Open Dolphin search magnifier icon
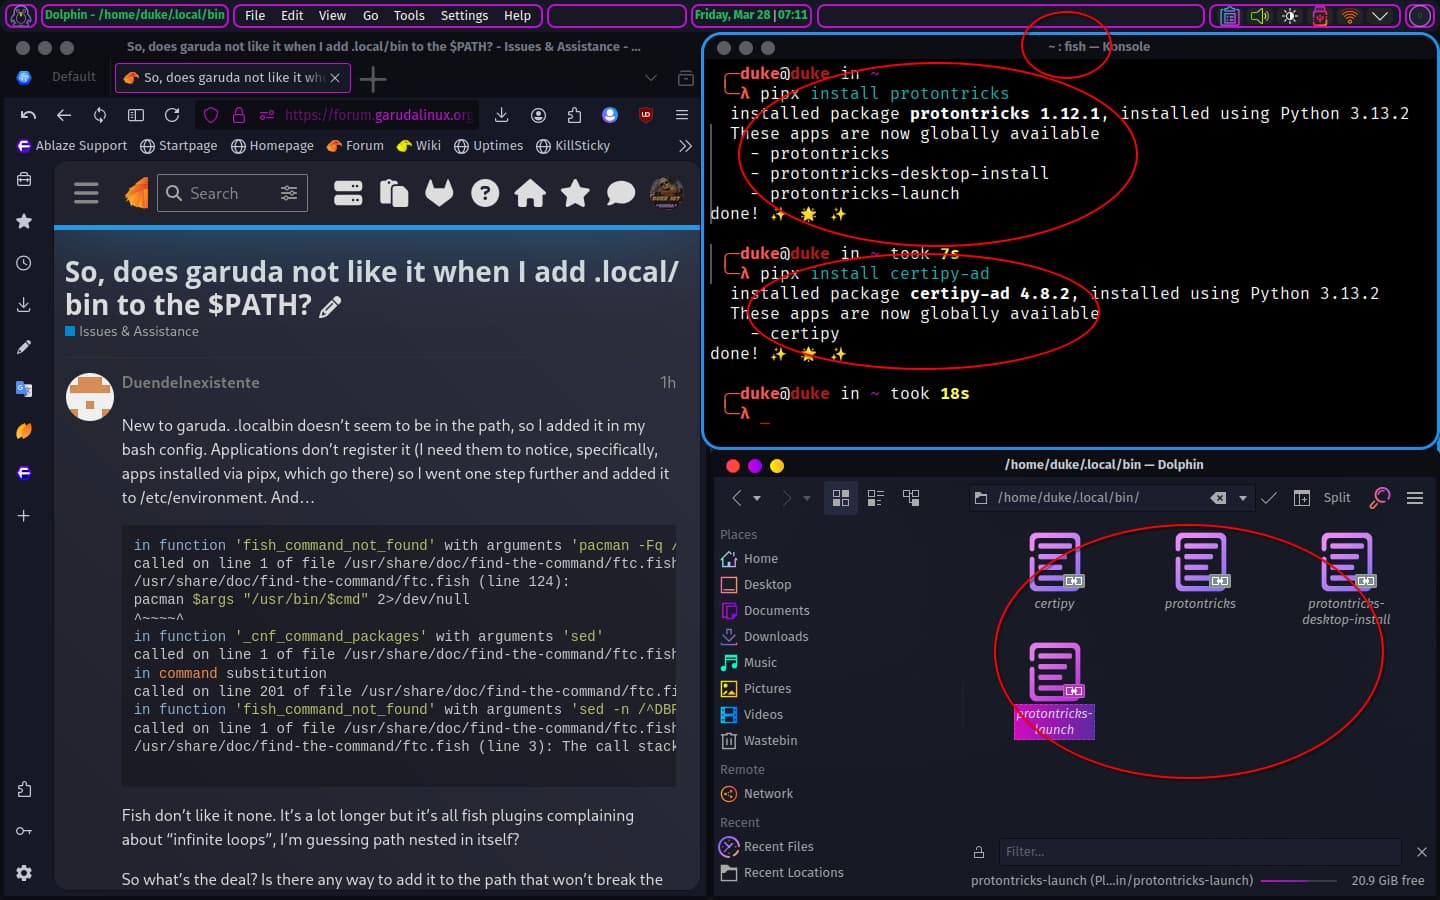 tap(1380, 497)
